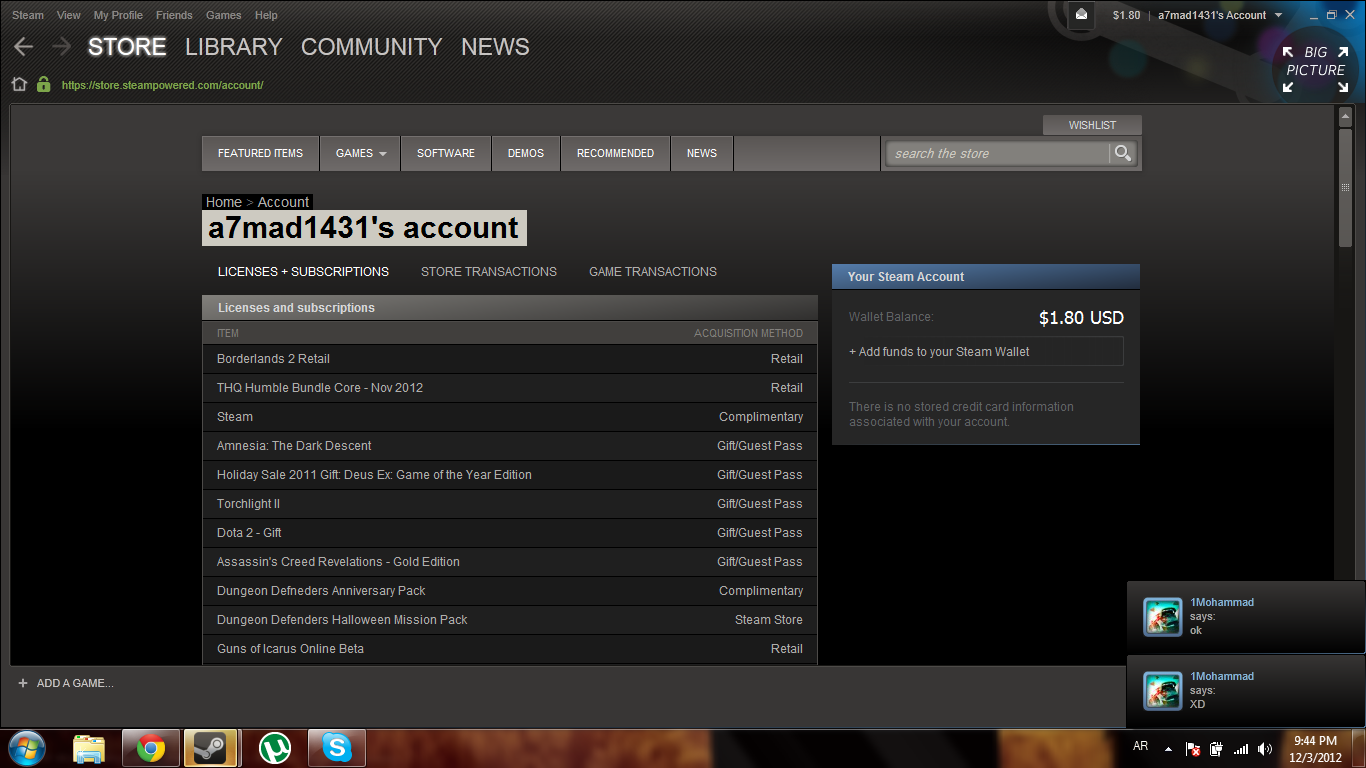Click the Amnesia: The Dark Descent entry
This screenshot has width=1366, height=768.
click(294, 446)
